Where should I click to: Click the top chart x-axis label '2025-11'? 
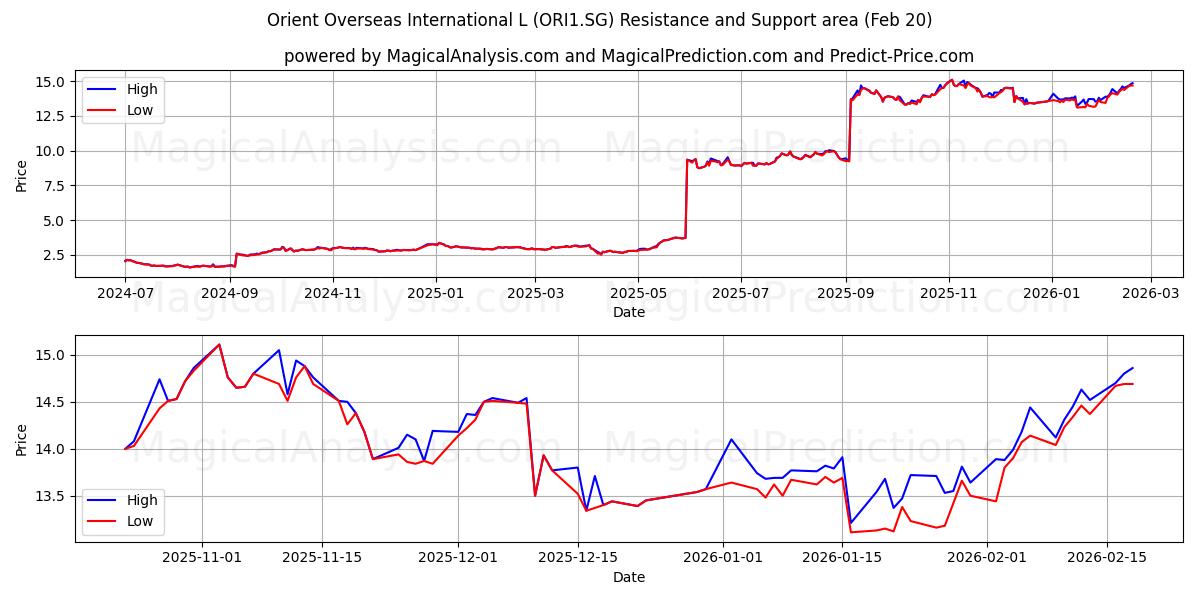pos(948,295)
